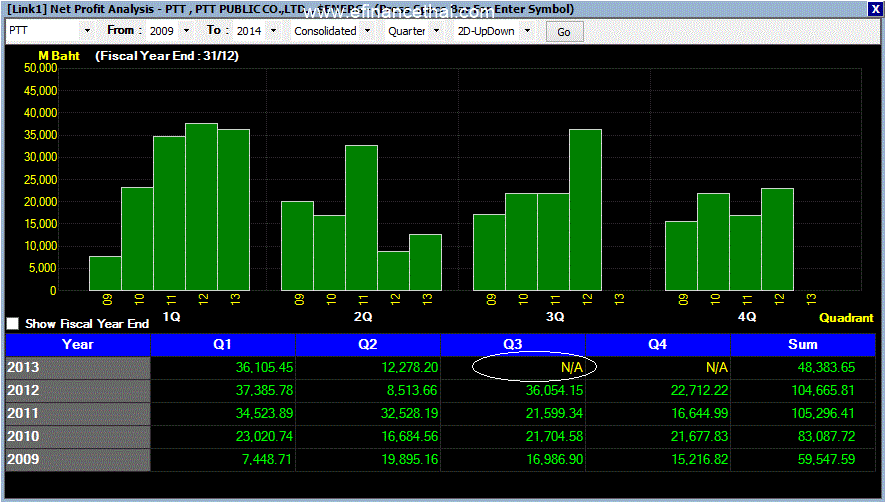Select the 2010 year row label
Image resolution: width=886 pixels, height=503 pixels.
pos(78,437)
